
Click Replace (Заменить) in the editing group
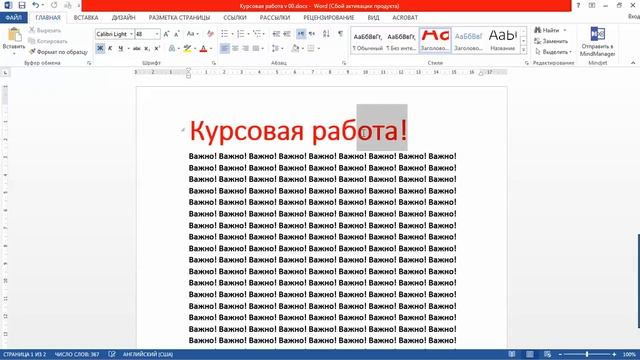pos(551,41)
